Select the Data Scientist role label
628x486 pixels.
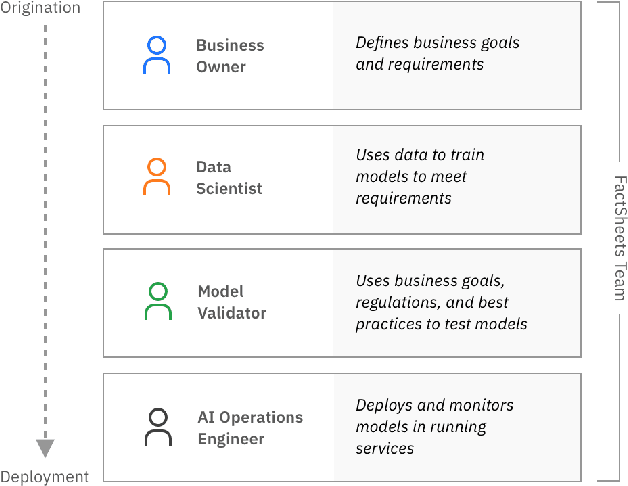point(229,178)
